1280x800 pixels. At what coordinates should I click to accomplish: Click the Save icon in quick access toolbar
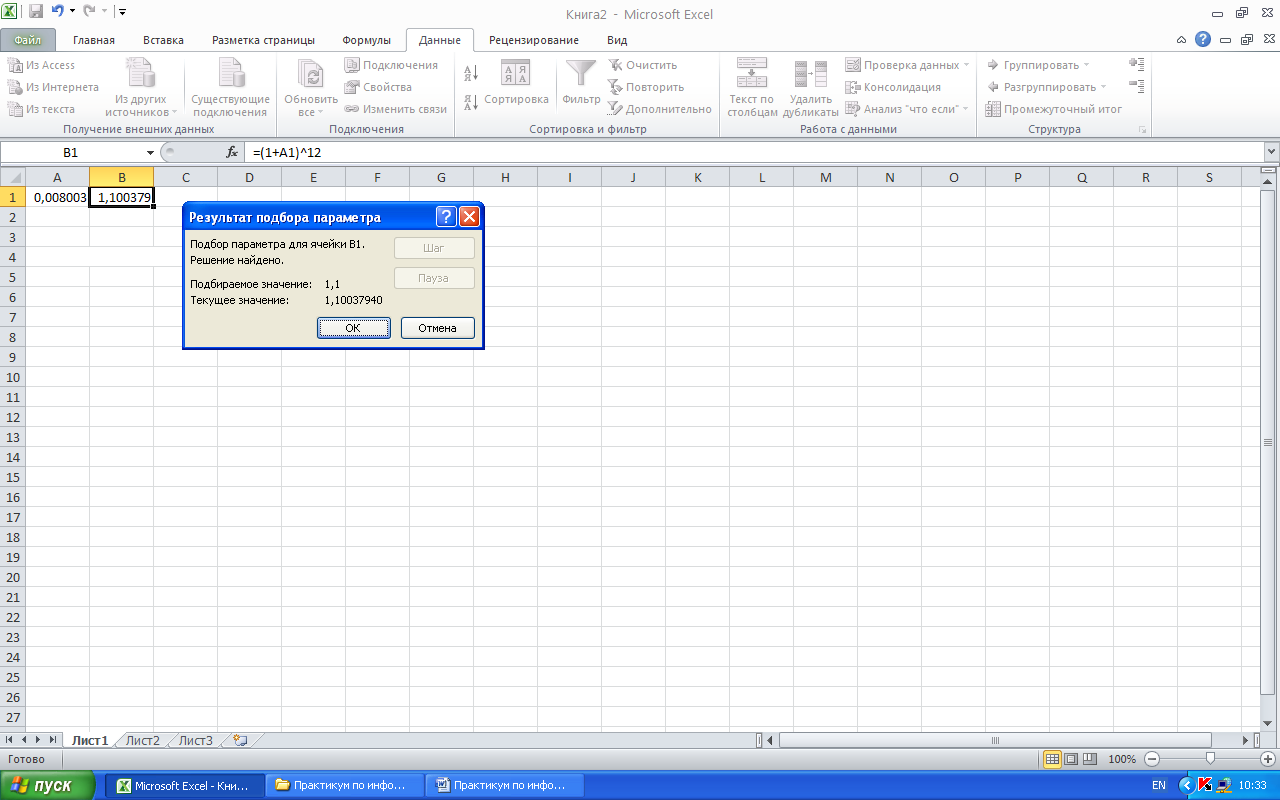(x=36, y=12)
